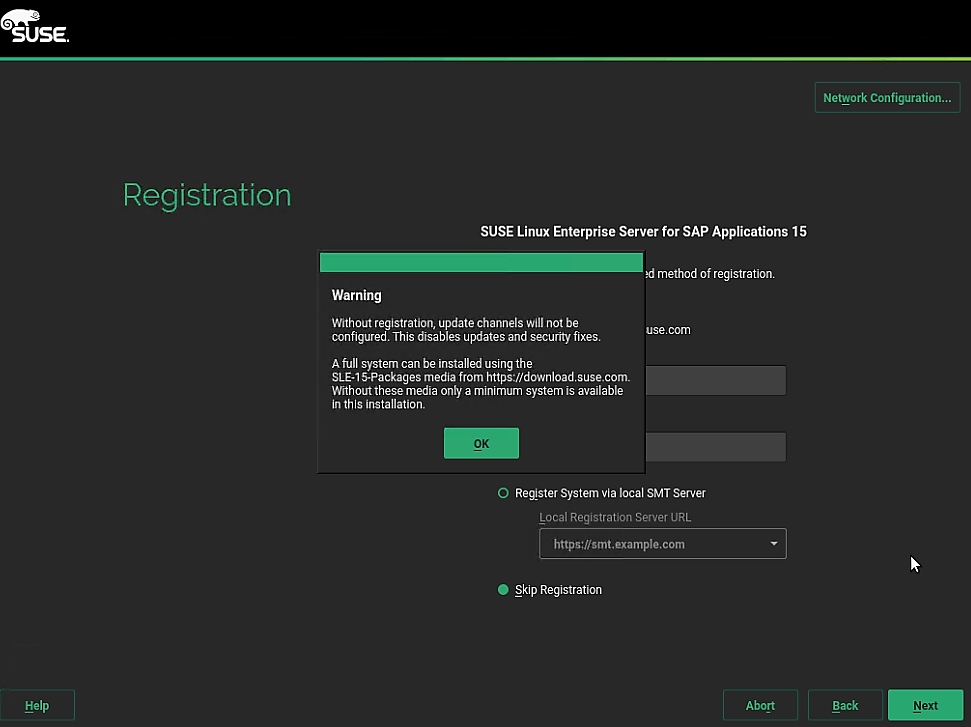Open the Help button

(x=37, y=705)
